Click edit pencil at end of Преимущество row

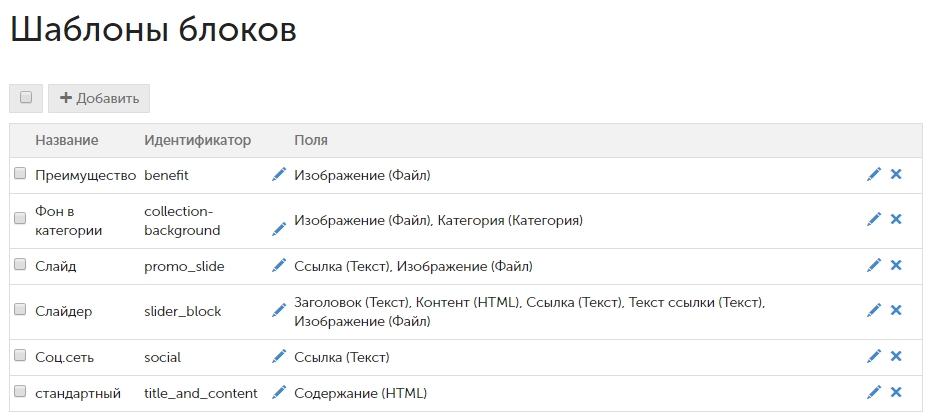874,175
